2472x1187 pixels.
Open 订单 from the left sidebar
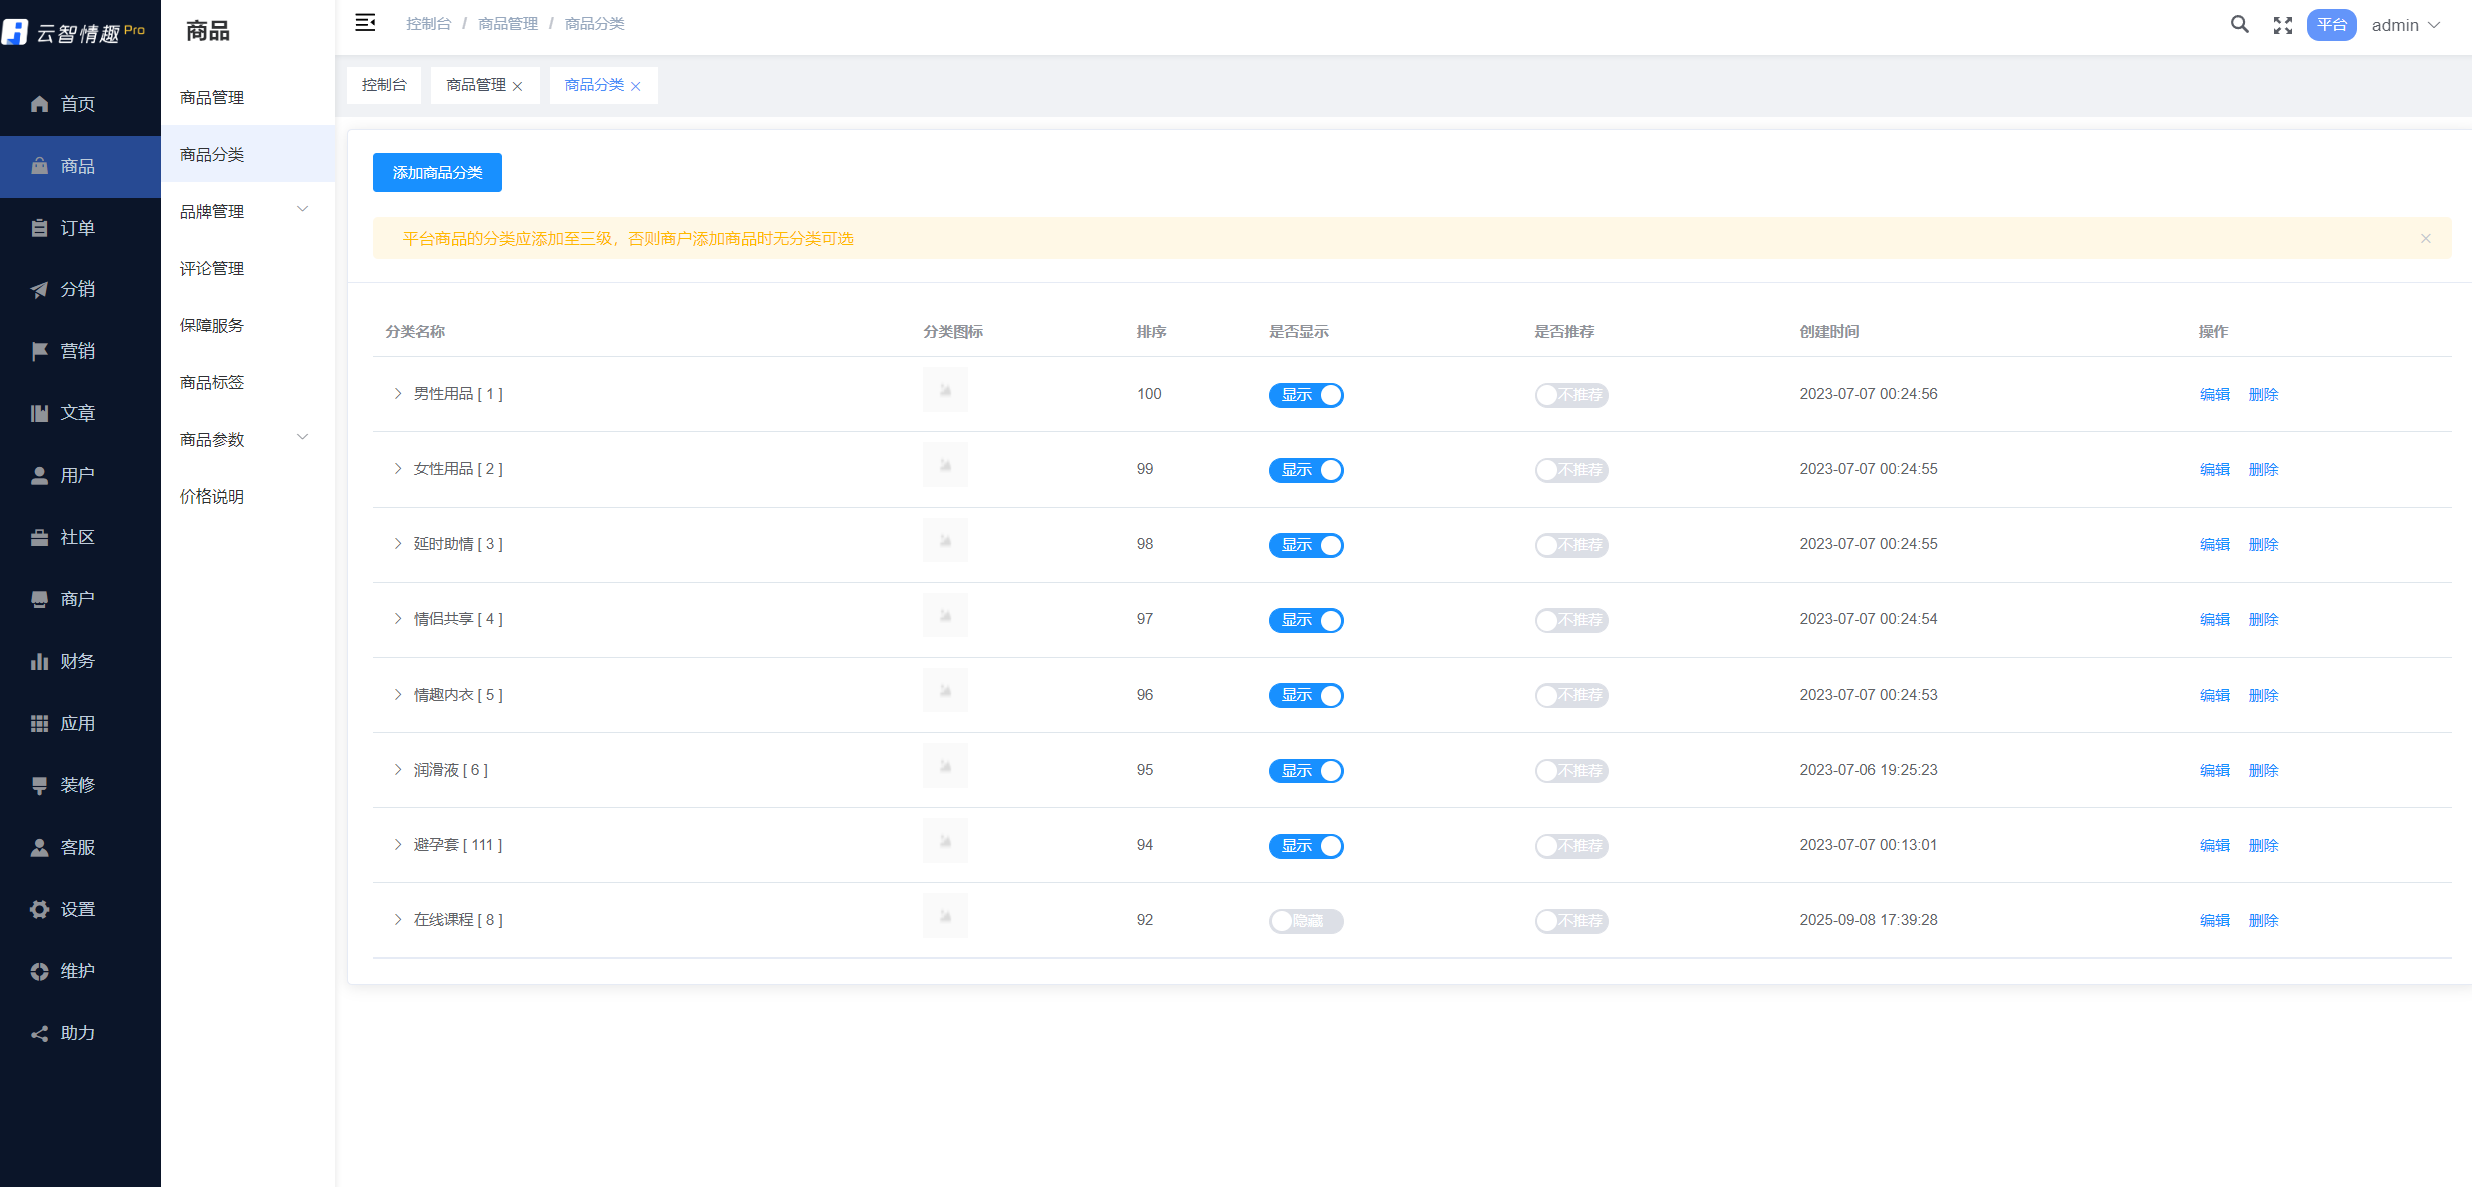77,228
